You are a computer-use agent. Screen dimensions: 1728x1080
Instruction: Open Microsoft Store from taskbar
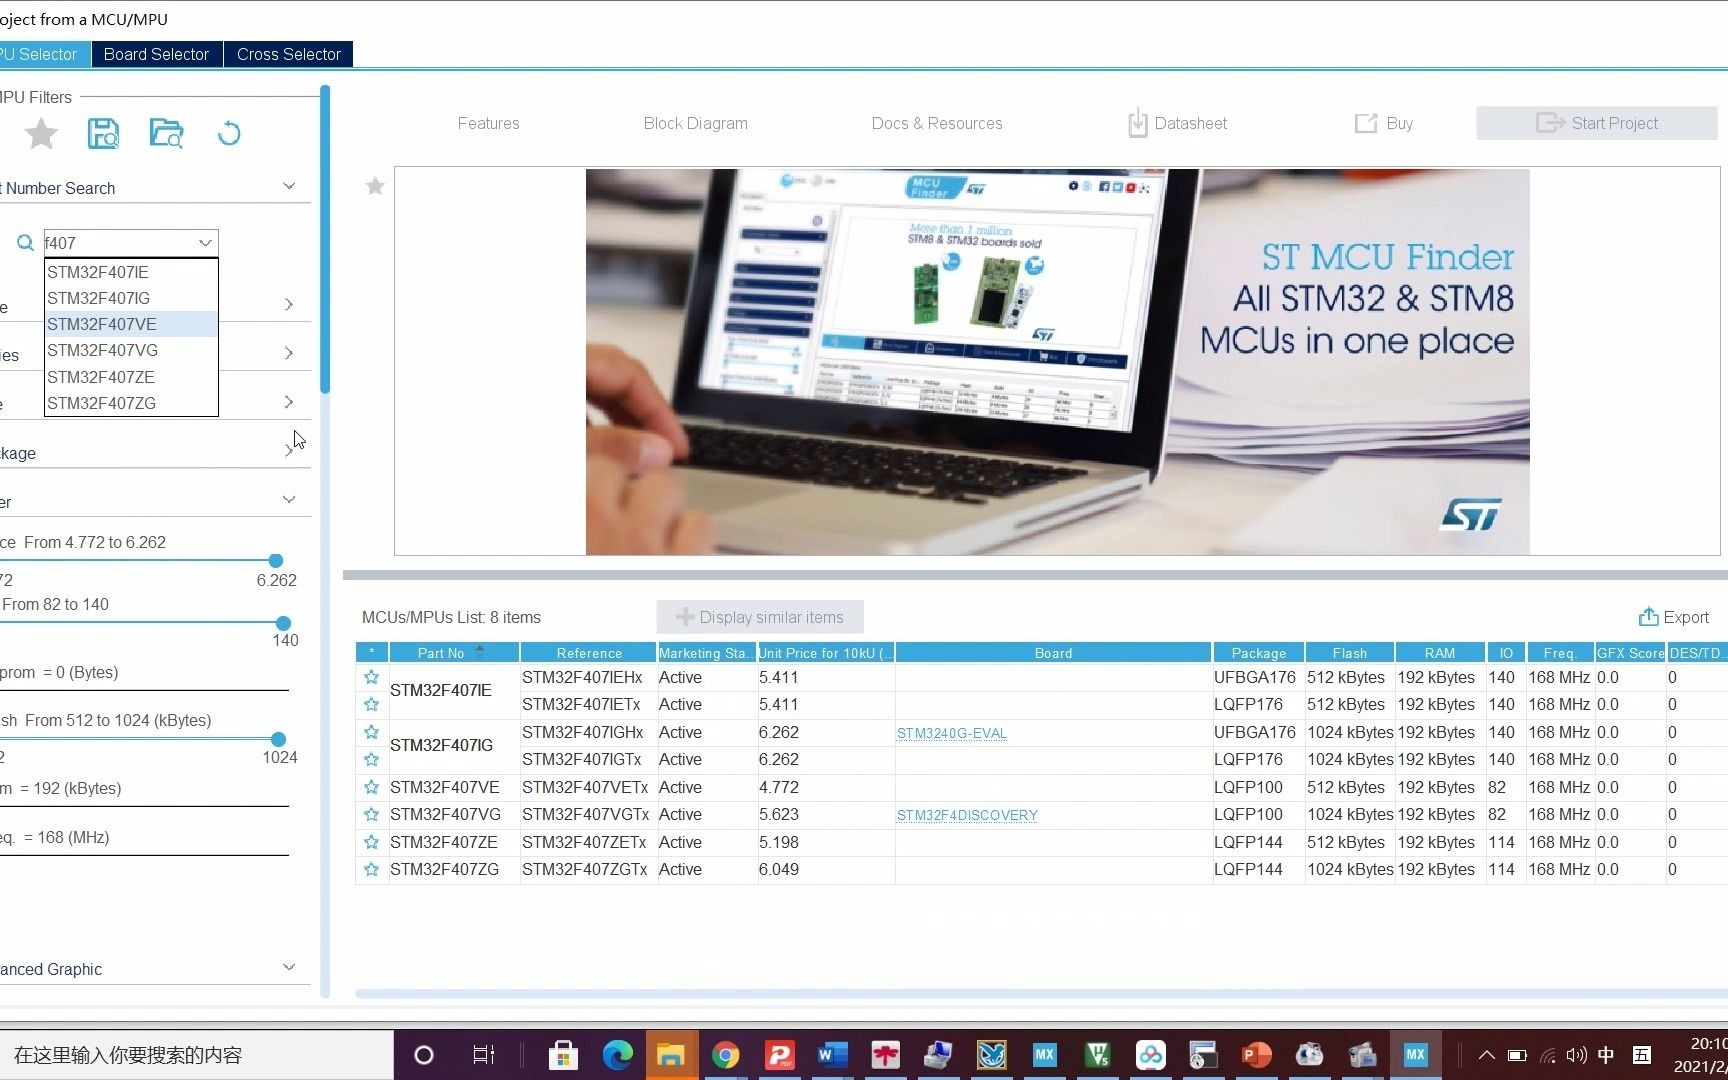[x=563, y=1055]
